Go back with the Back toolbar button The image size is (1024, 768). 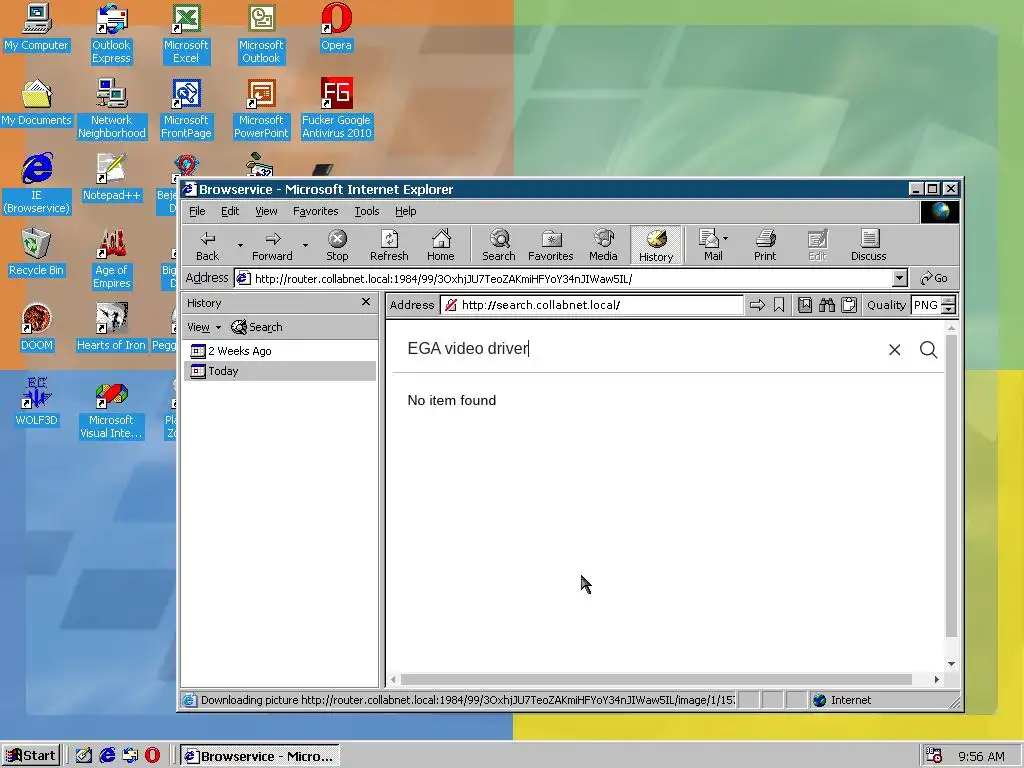[208, 246]
